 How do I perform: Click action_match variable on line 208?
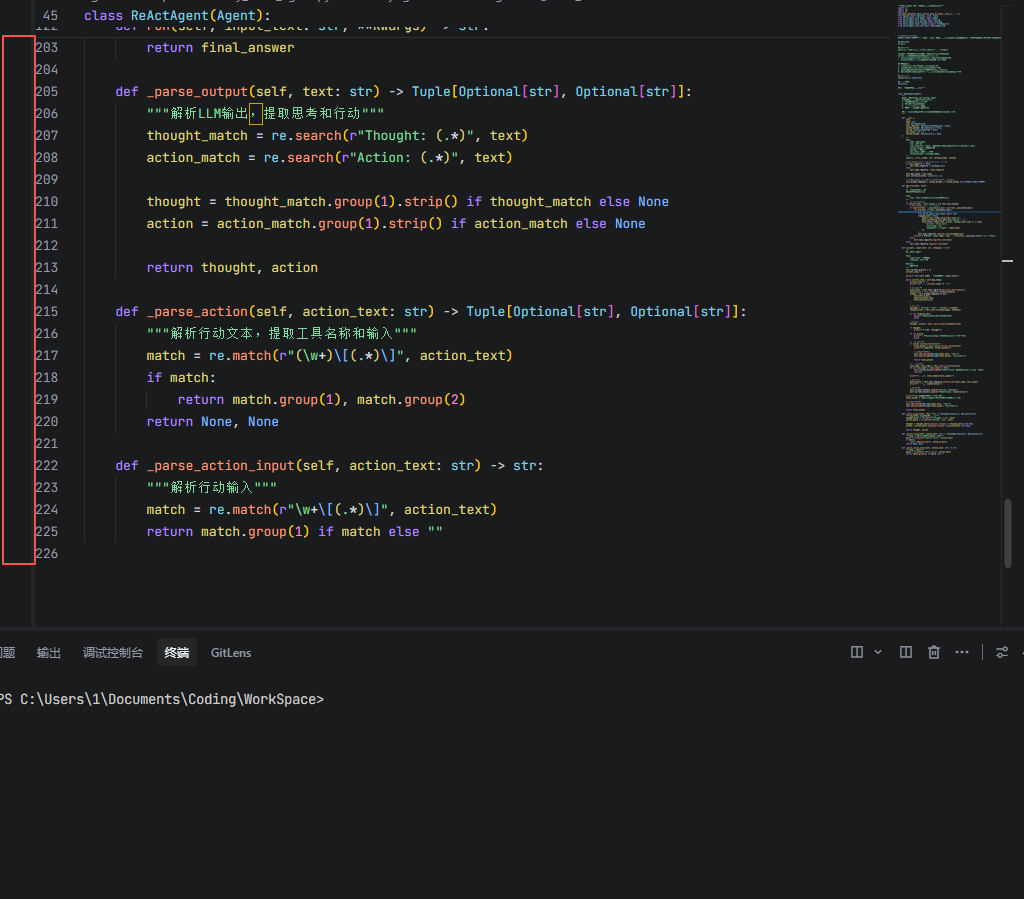click(193, 157)
